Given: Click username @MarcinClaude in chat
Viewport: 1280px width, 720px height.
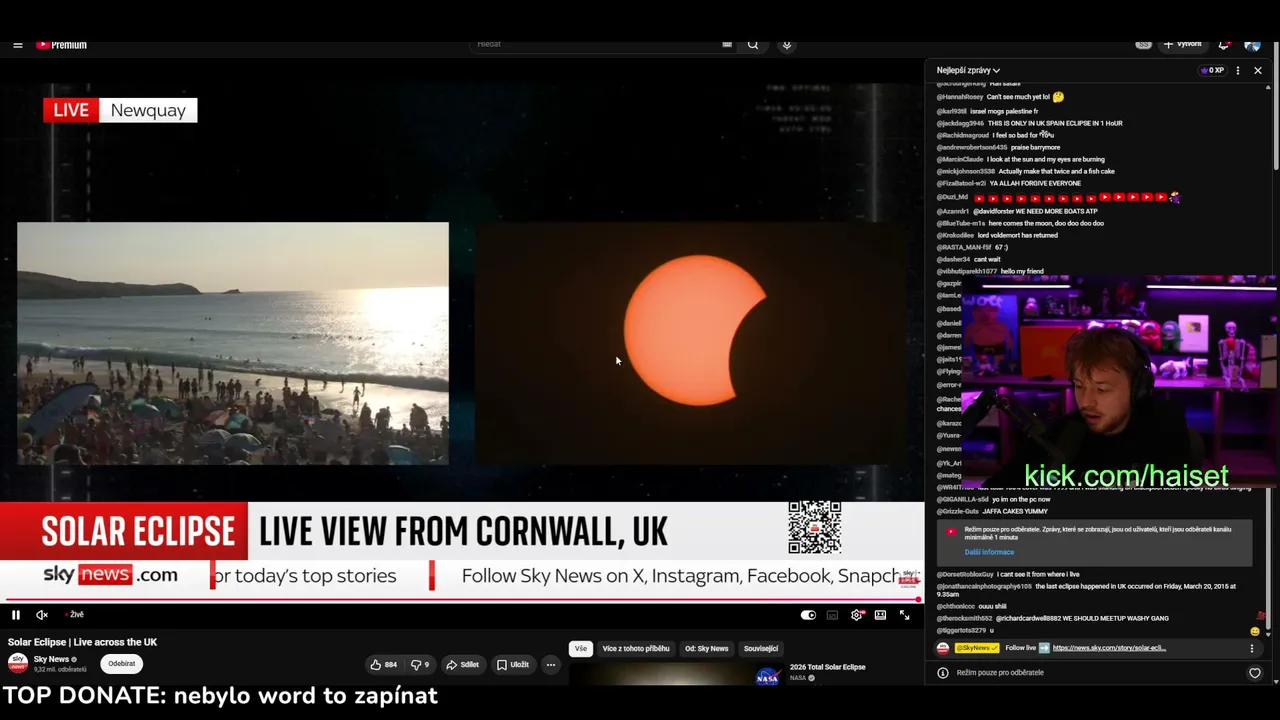Looking at the screenshot, I should 960,159.
